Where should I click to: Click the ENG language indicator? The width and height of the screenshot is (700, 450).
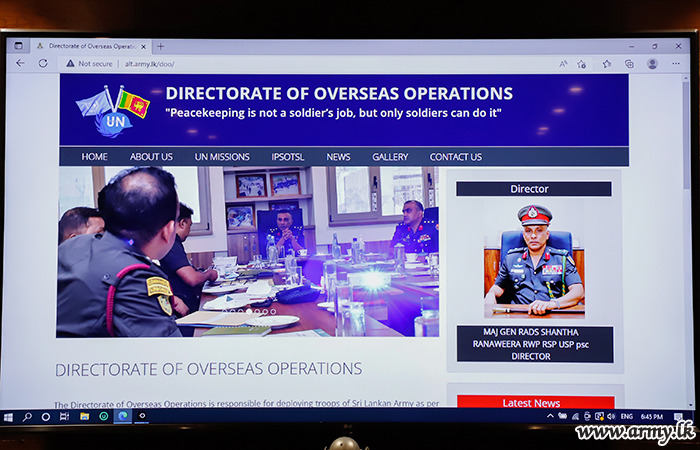[626, 417]
